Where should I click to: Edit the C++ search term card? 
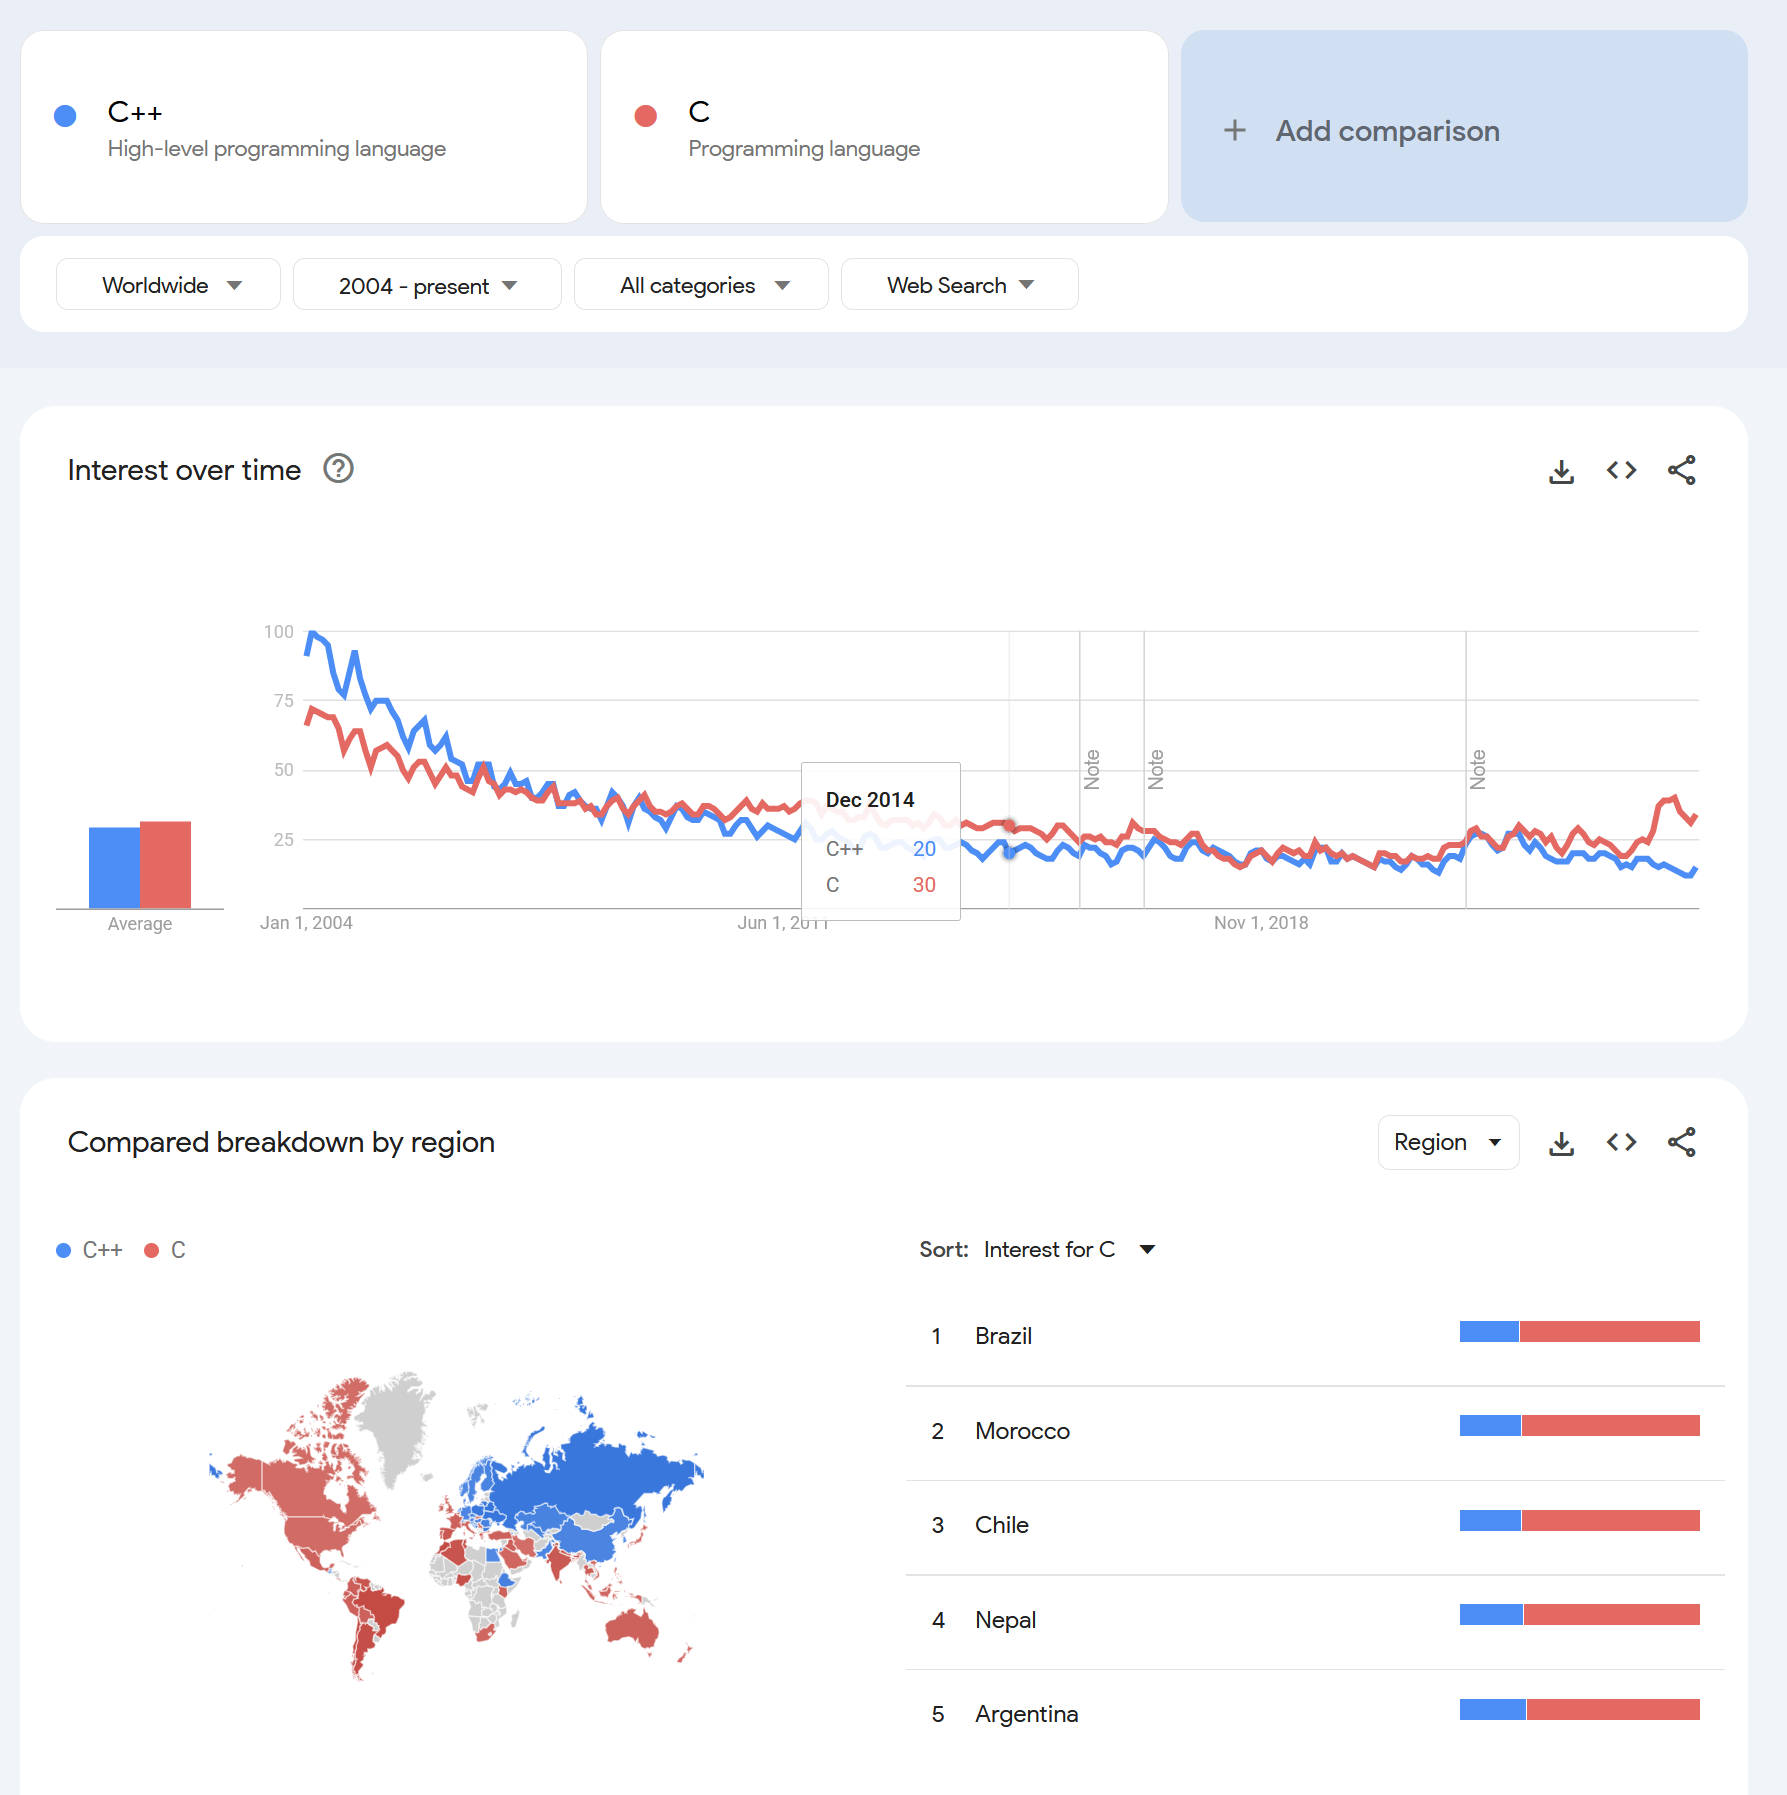pos(304,127)
